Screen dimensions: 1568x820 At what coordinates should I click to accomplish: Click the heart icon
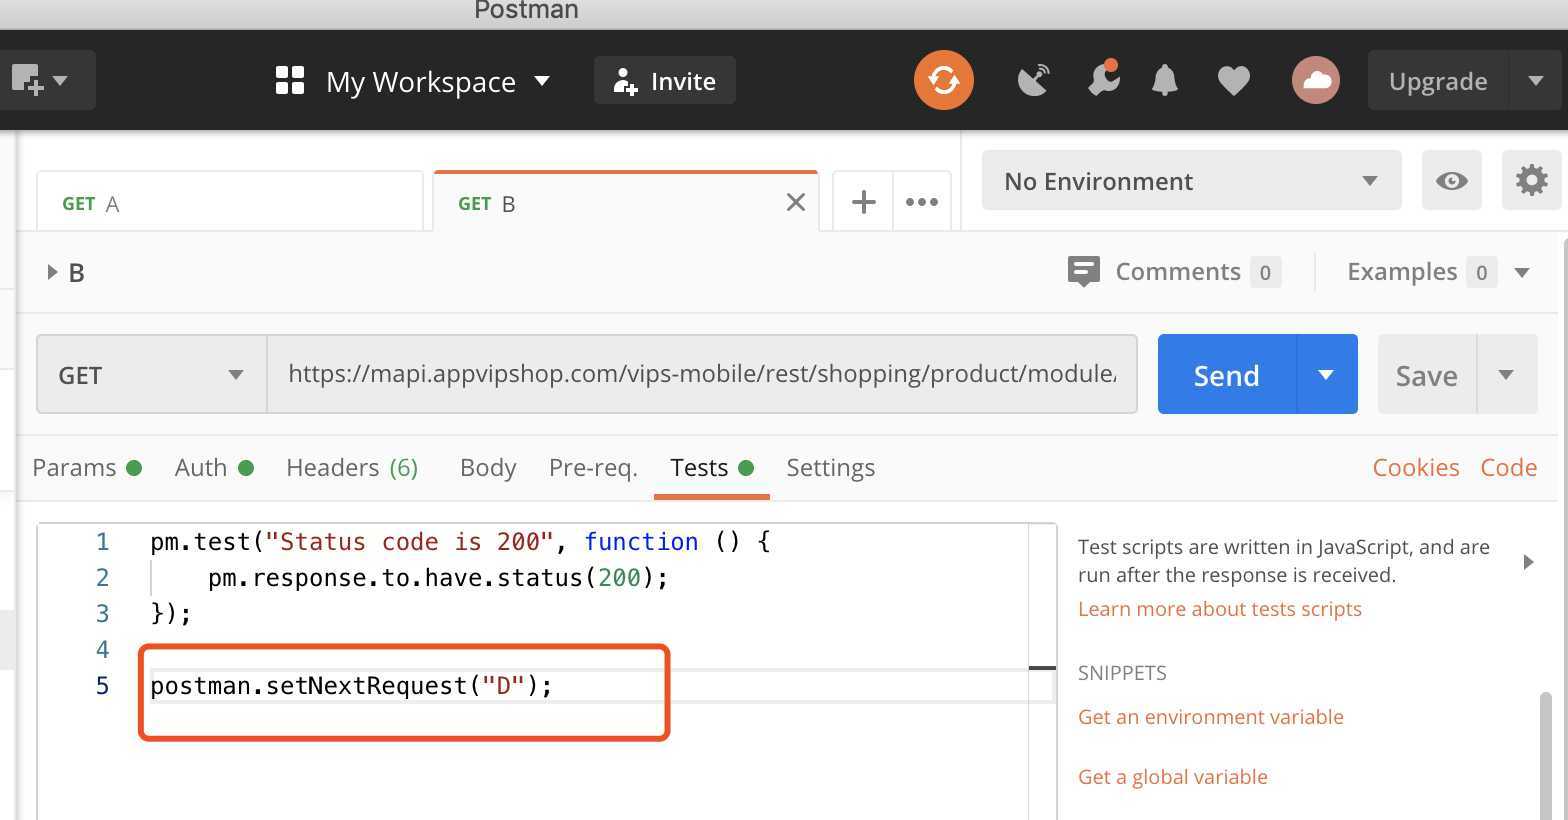pyautogui.click(x=1234, y=80)
